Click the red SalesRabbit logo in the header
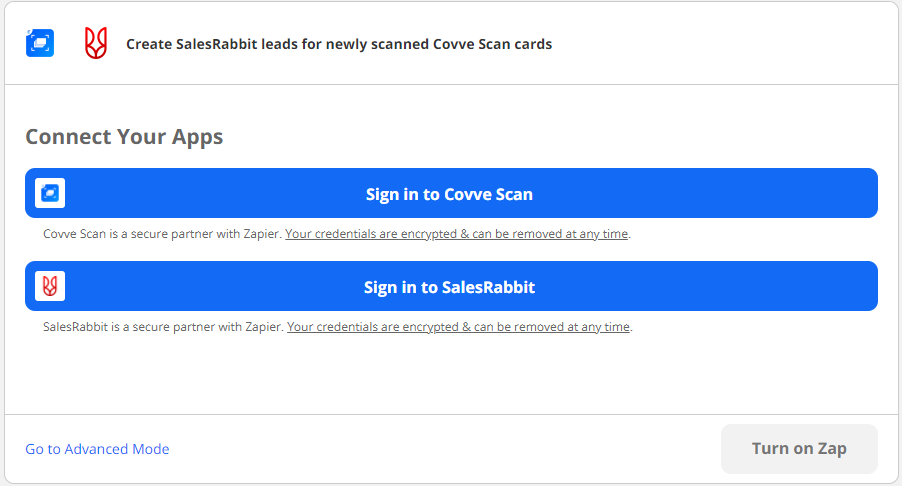902x486 pixels. [x=95, y=43]
